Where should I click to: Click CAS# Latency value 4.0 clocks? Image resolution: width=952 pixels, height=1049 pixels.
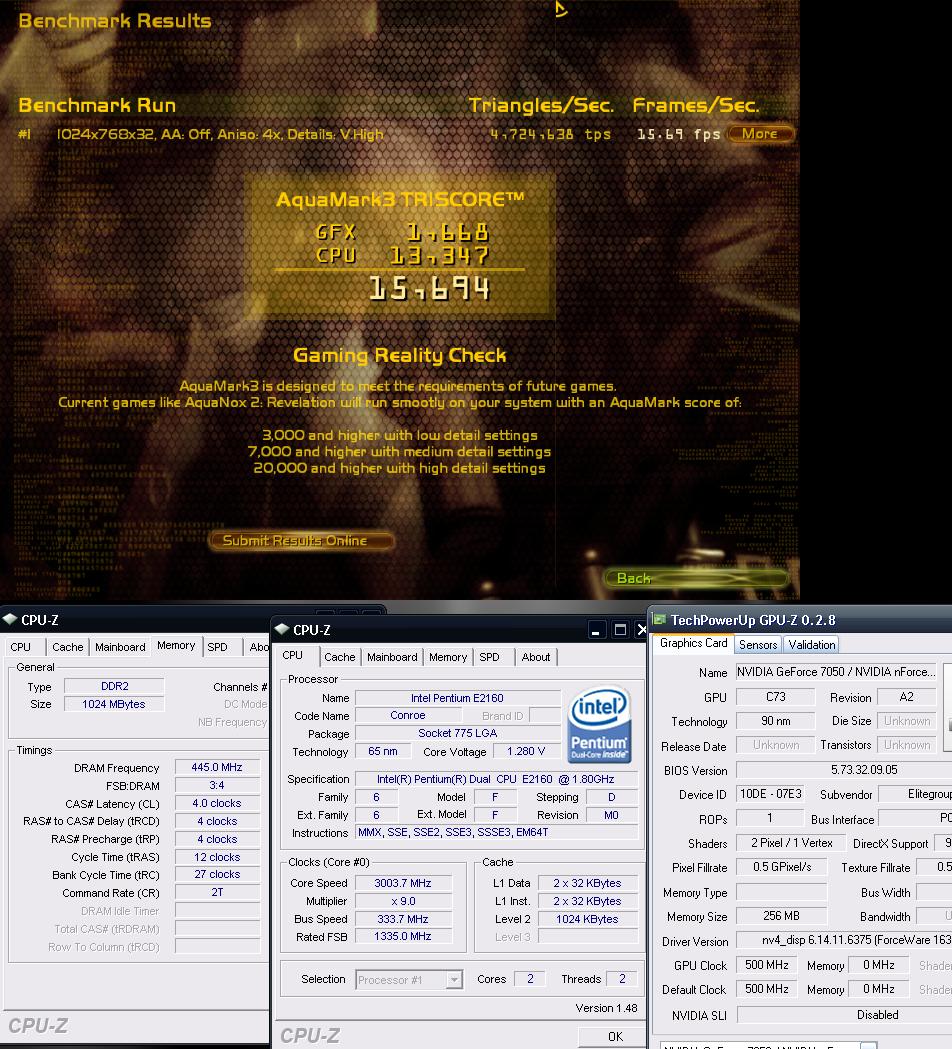pyautogui.click(x=217, y=803)
